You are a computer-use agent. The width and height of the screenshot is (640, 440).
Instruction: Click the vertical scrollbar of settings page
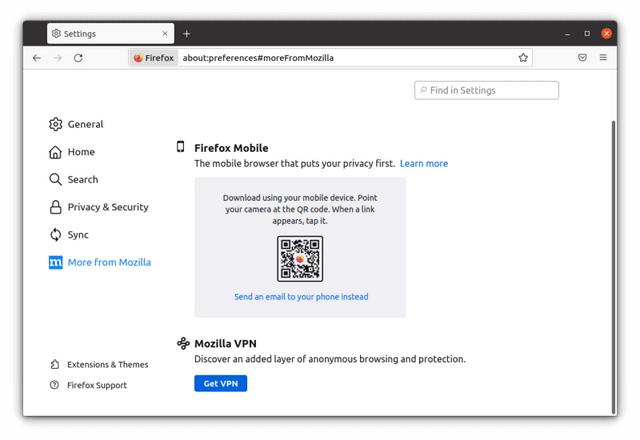(613, 267)
